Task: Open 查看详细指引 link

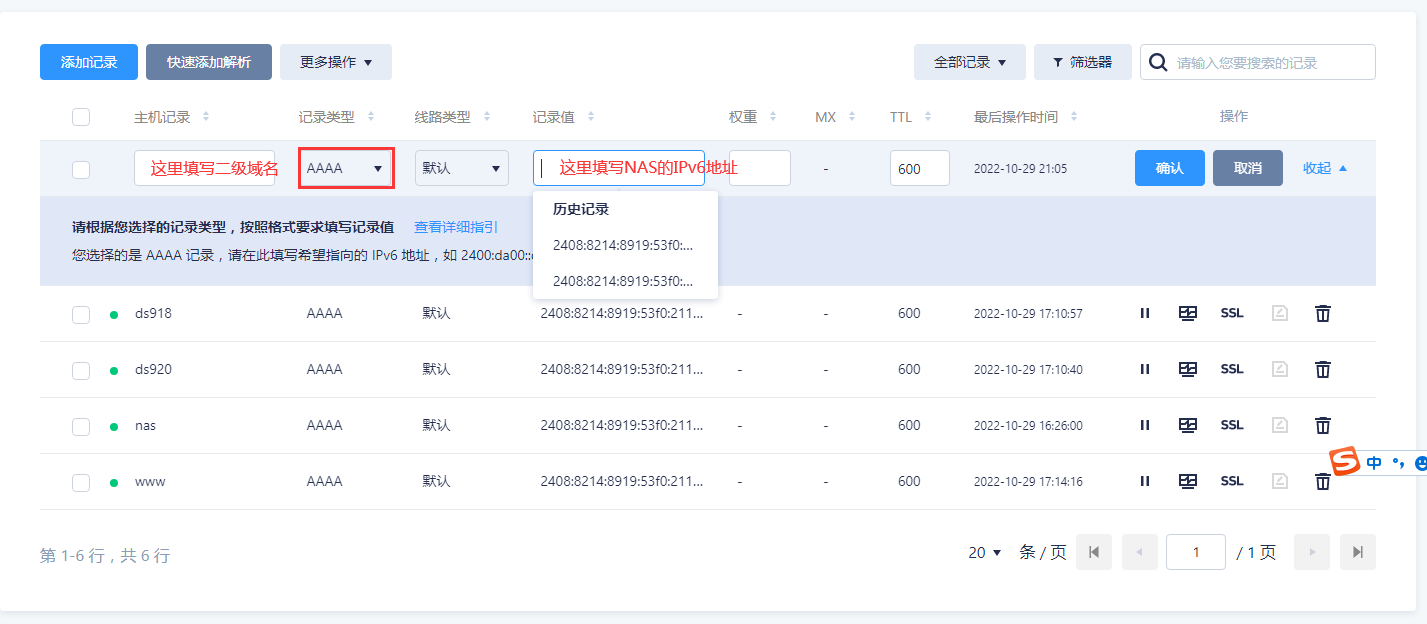Action: 456,227
